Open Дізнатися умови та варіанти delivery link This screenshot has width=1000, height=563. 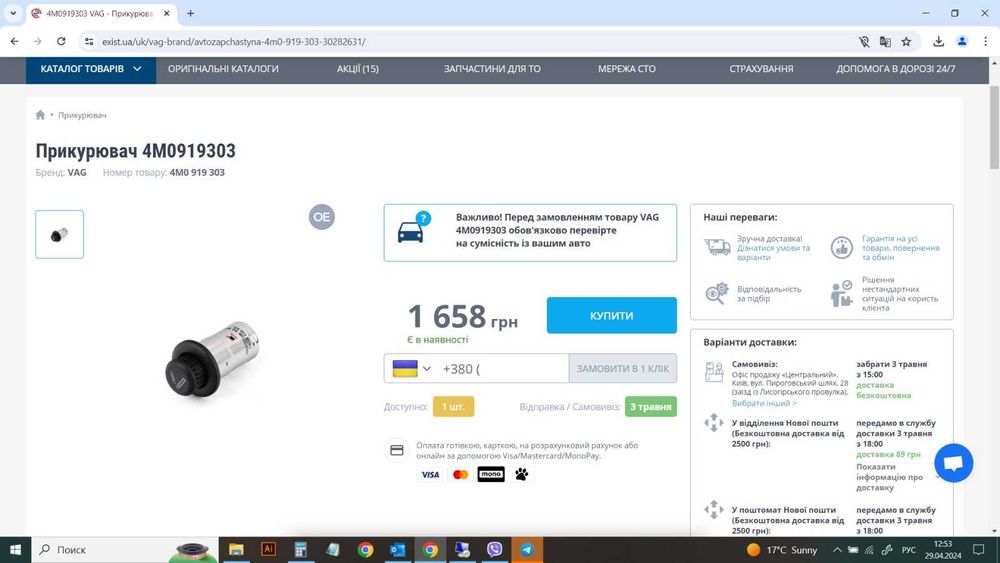coord(773,252)
